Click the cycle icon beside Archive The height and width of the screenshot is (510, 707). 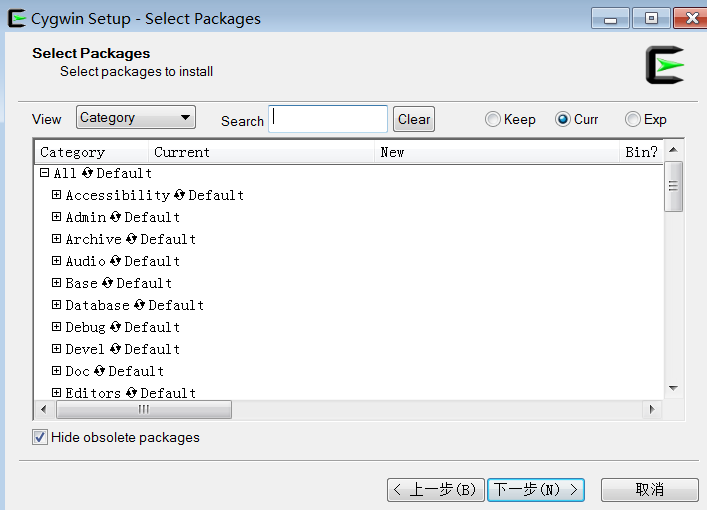pos(132,239)
